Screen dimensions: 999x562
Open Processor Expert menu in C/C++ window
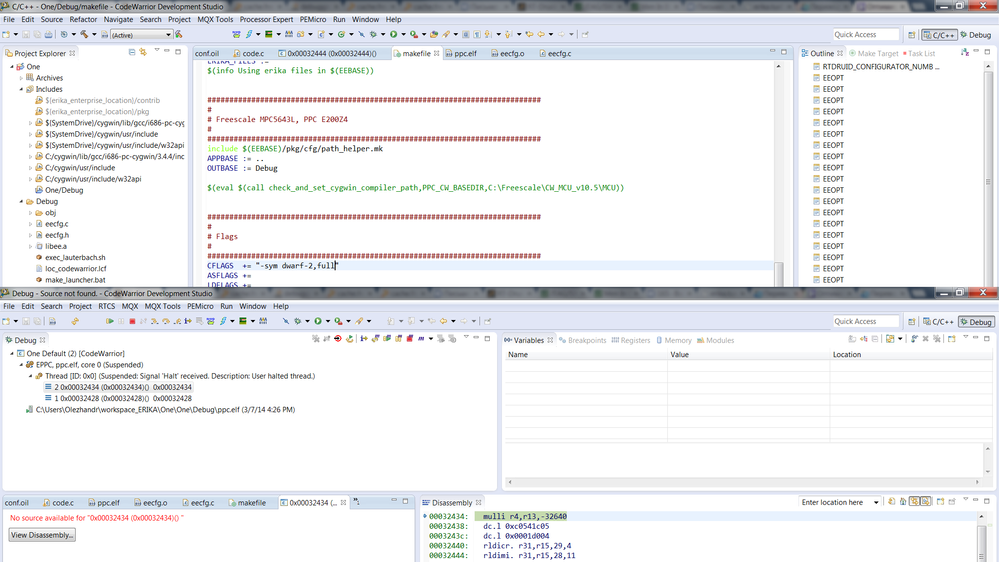click(x=266, y=19)
